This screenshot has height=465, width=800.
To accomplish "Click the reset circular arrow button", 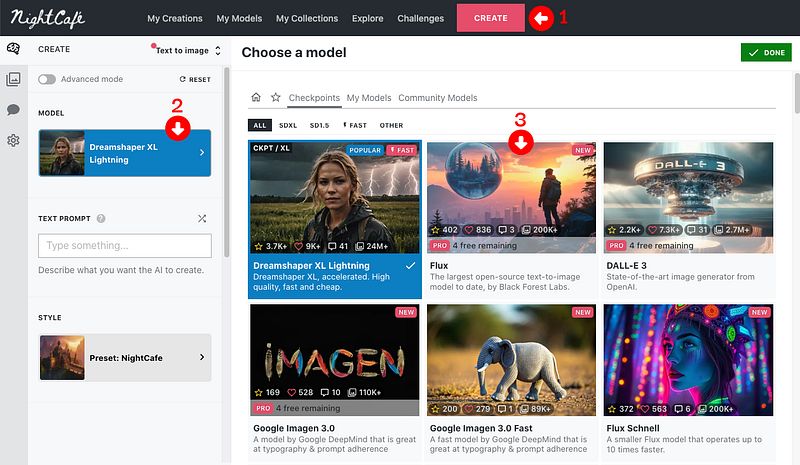I will [x=195, y=79].
